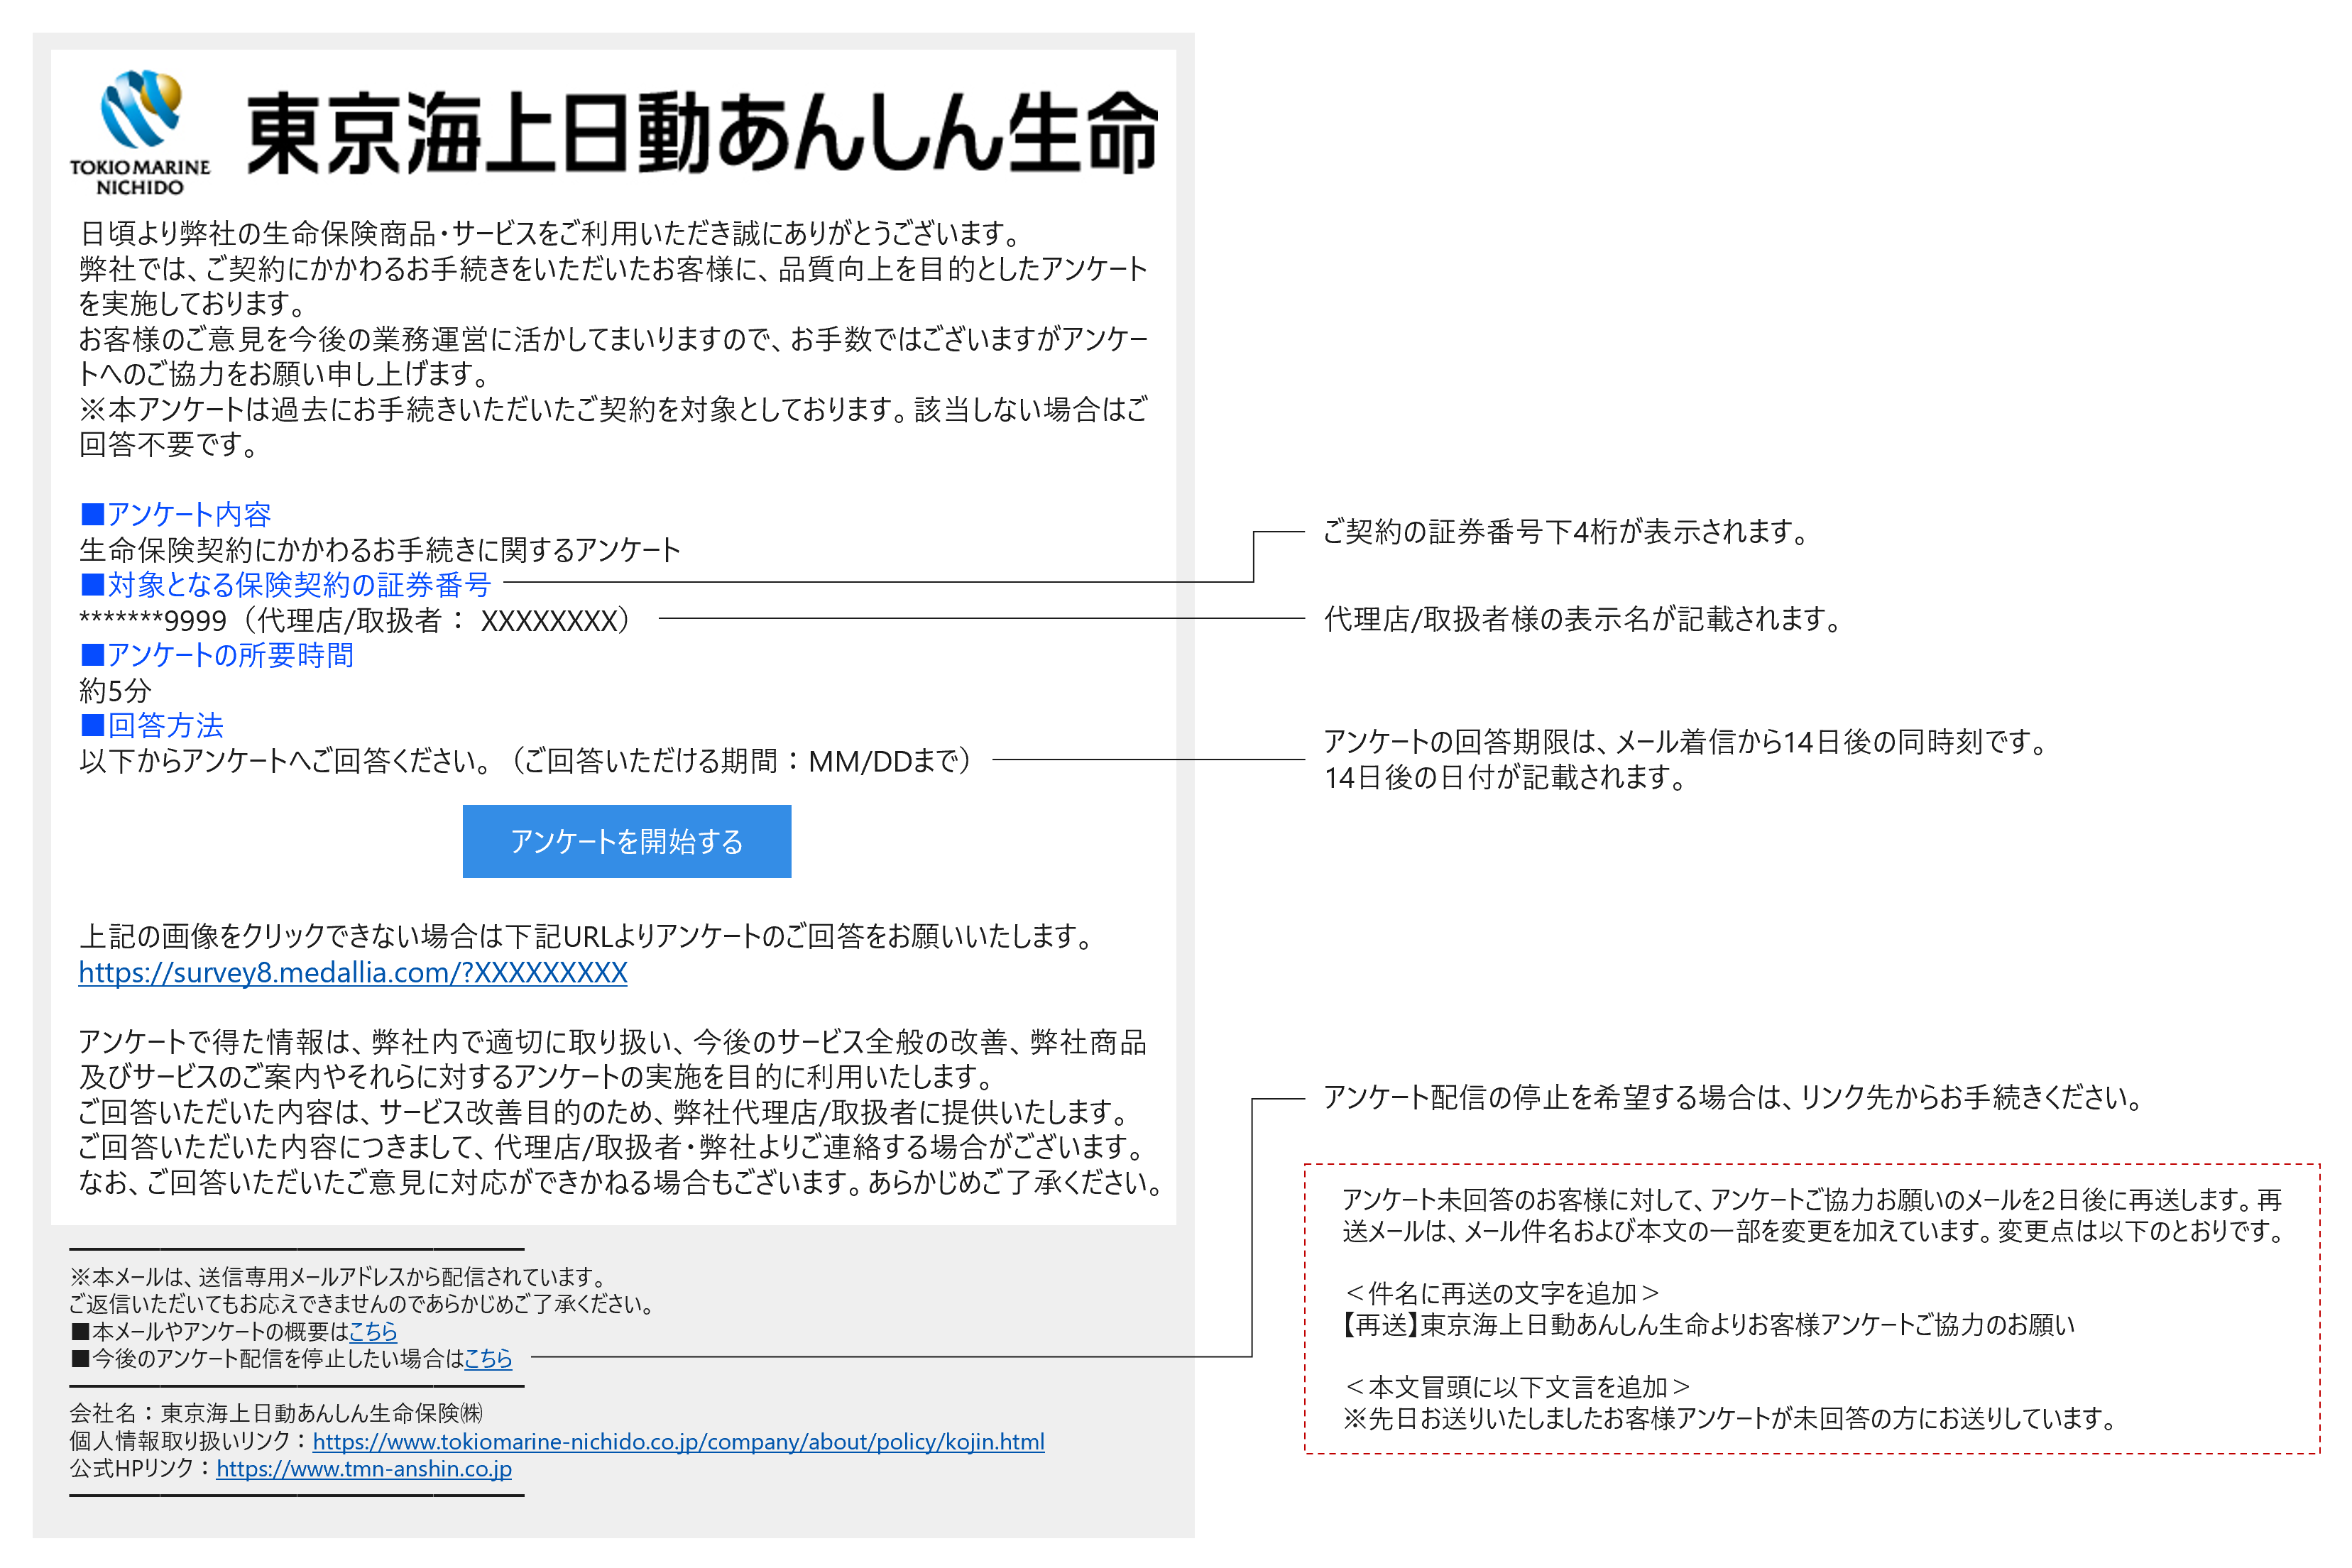Click the Tokio Marine Nichido logo
2352x1568 pixels.
(x=140, y=132)
